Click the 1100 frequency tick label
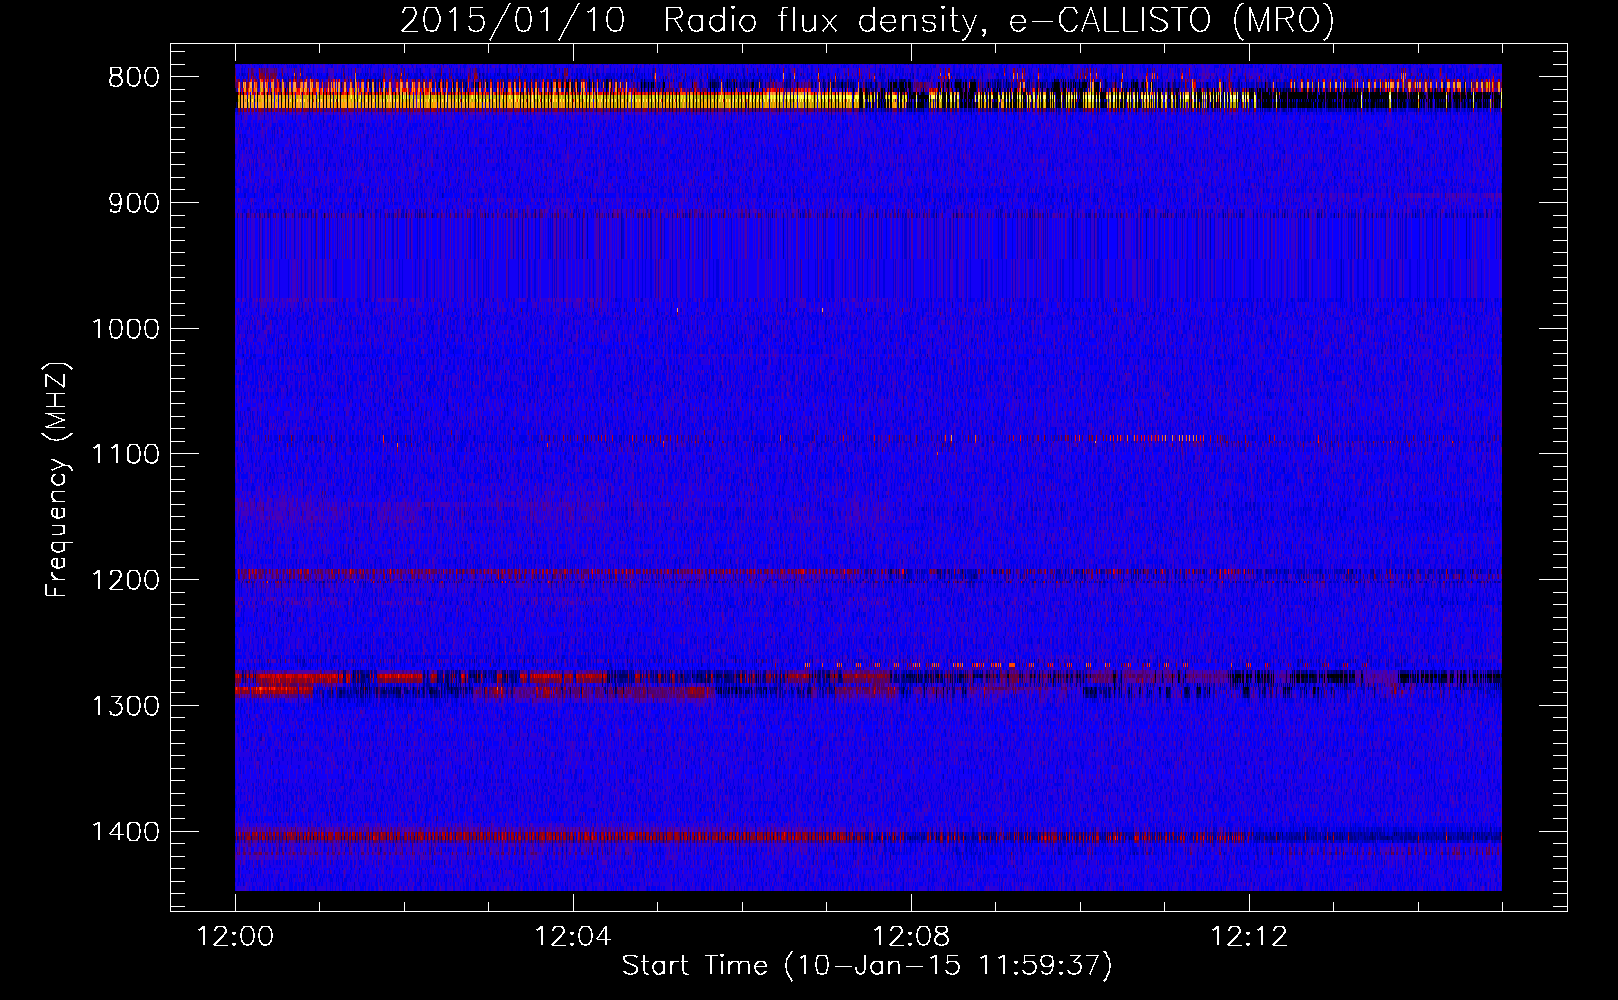The image size is (1618, 1000). point(125,455)
